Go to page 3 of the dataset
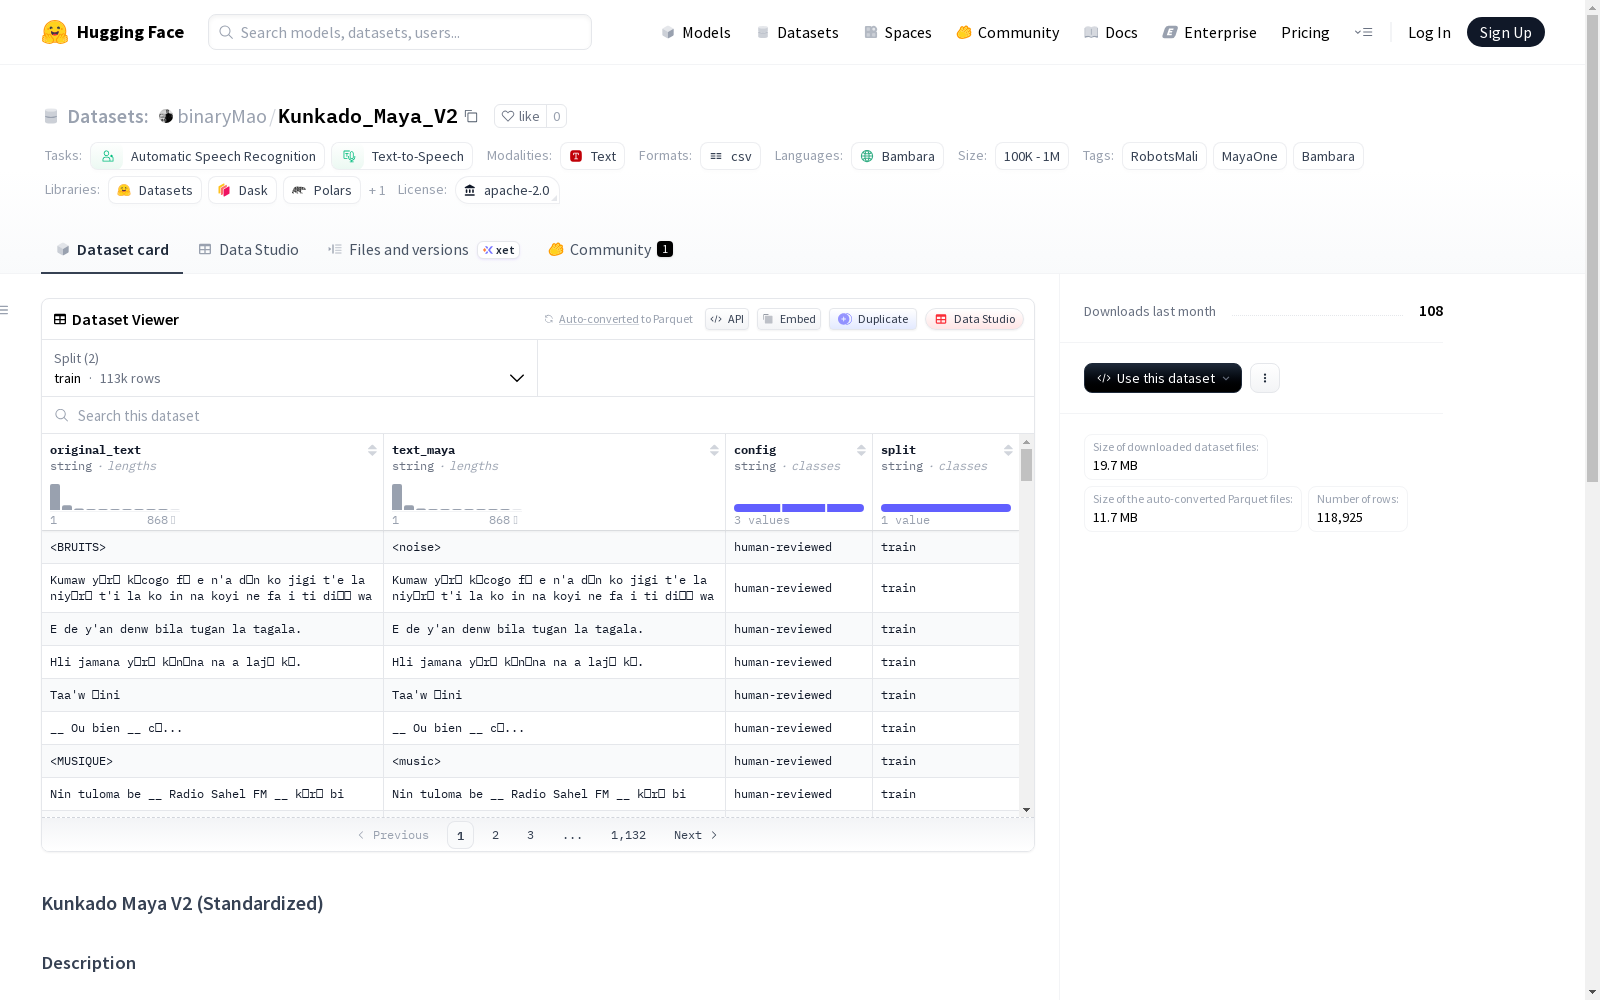This screenshot has width=1600, height=1000. (530, 835)
